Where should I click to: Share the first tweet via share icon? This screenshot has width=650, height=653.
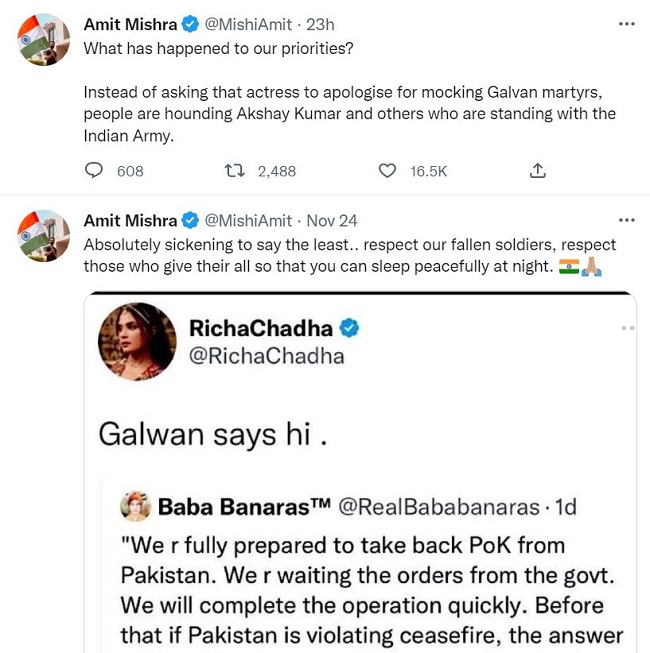click(537, 171)
